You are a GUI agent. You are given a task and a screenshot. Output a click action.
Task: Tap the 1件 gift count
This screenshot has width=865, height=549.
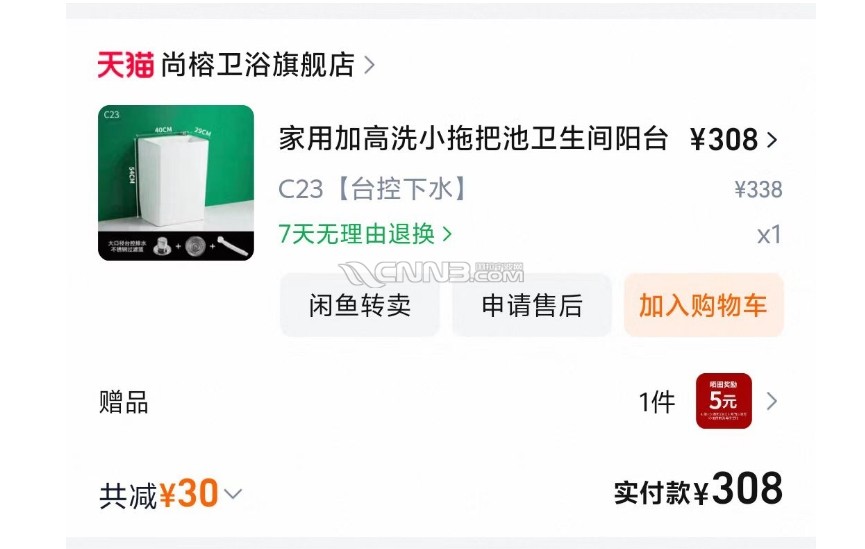[x=656, y=402]
